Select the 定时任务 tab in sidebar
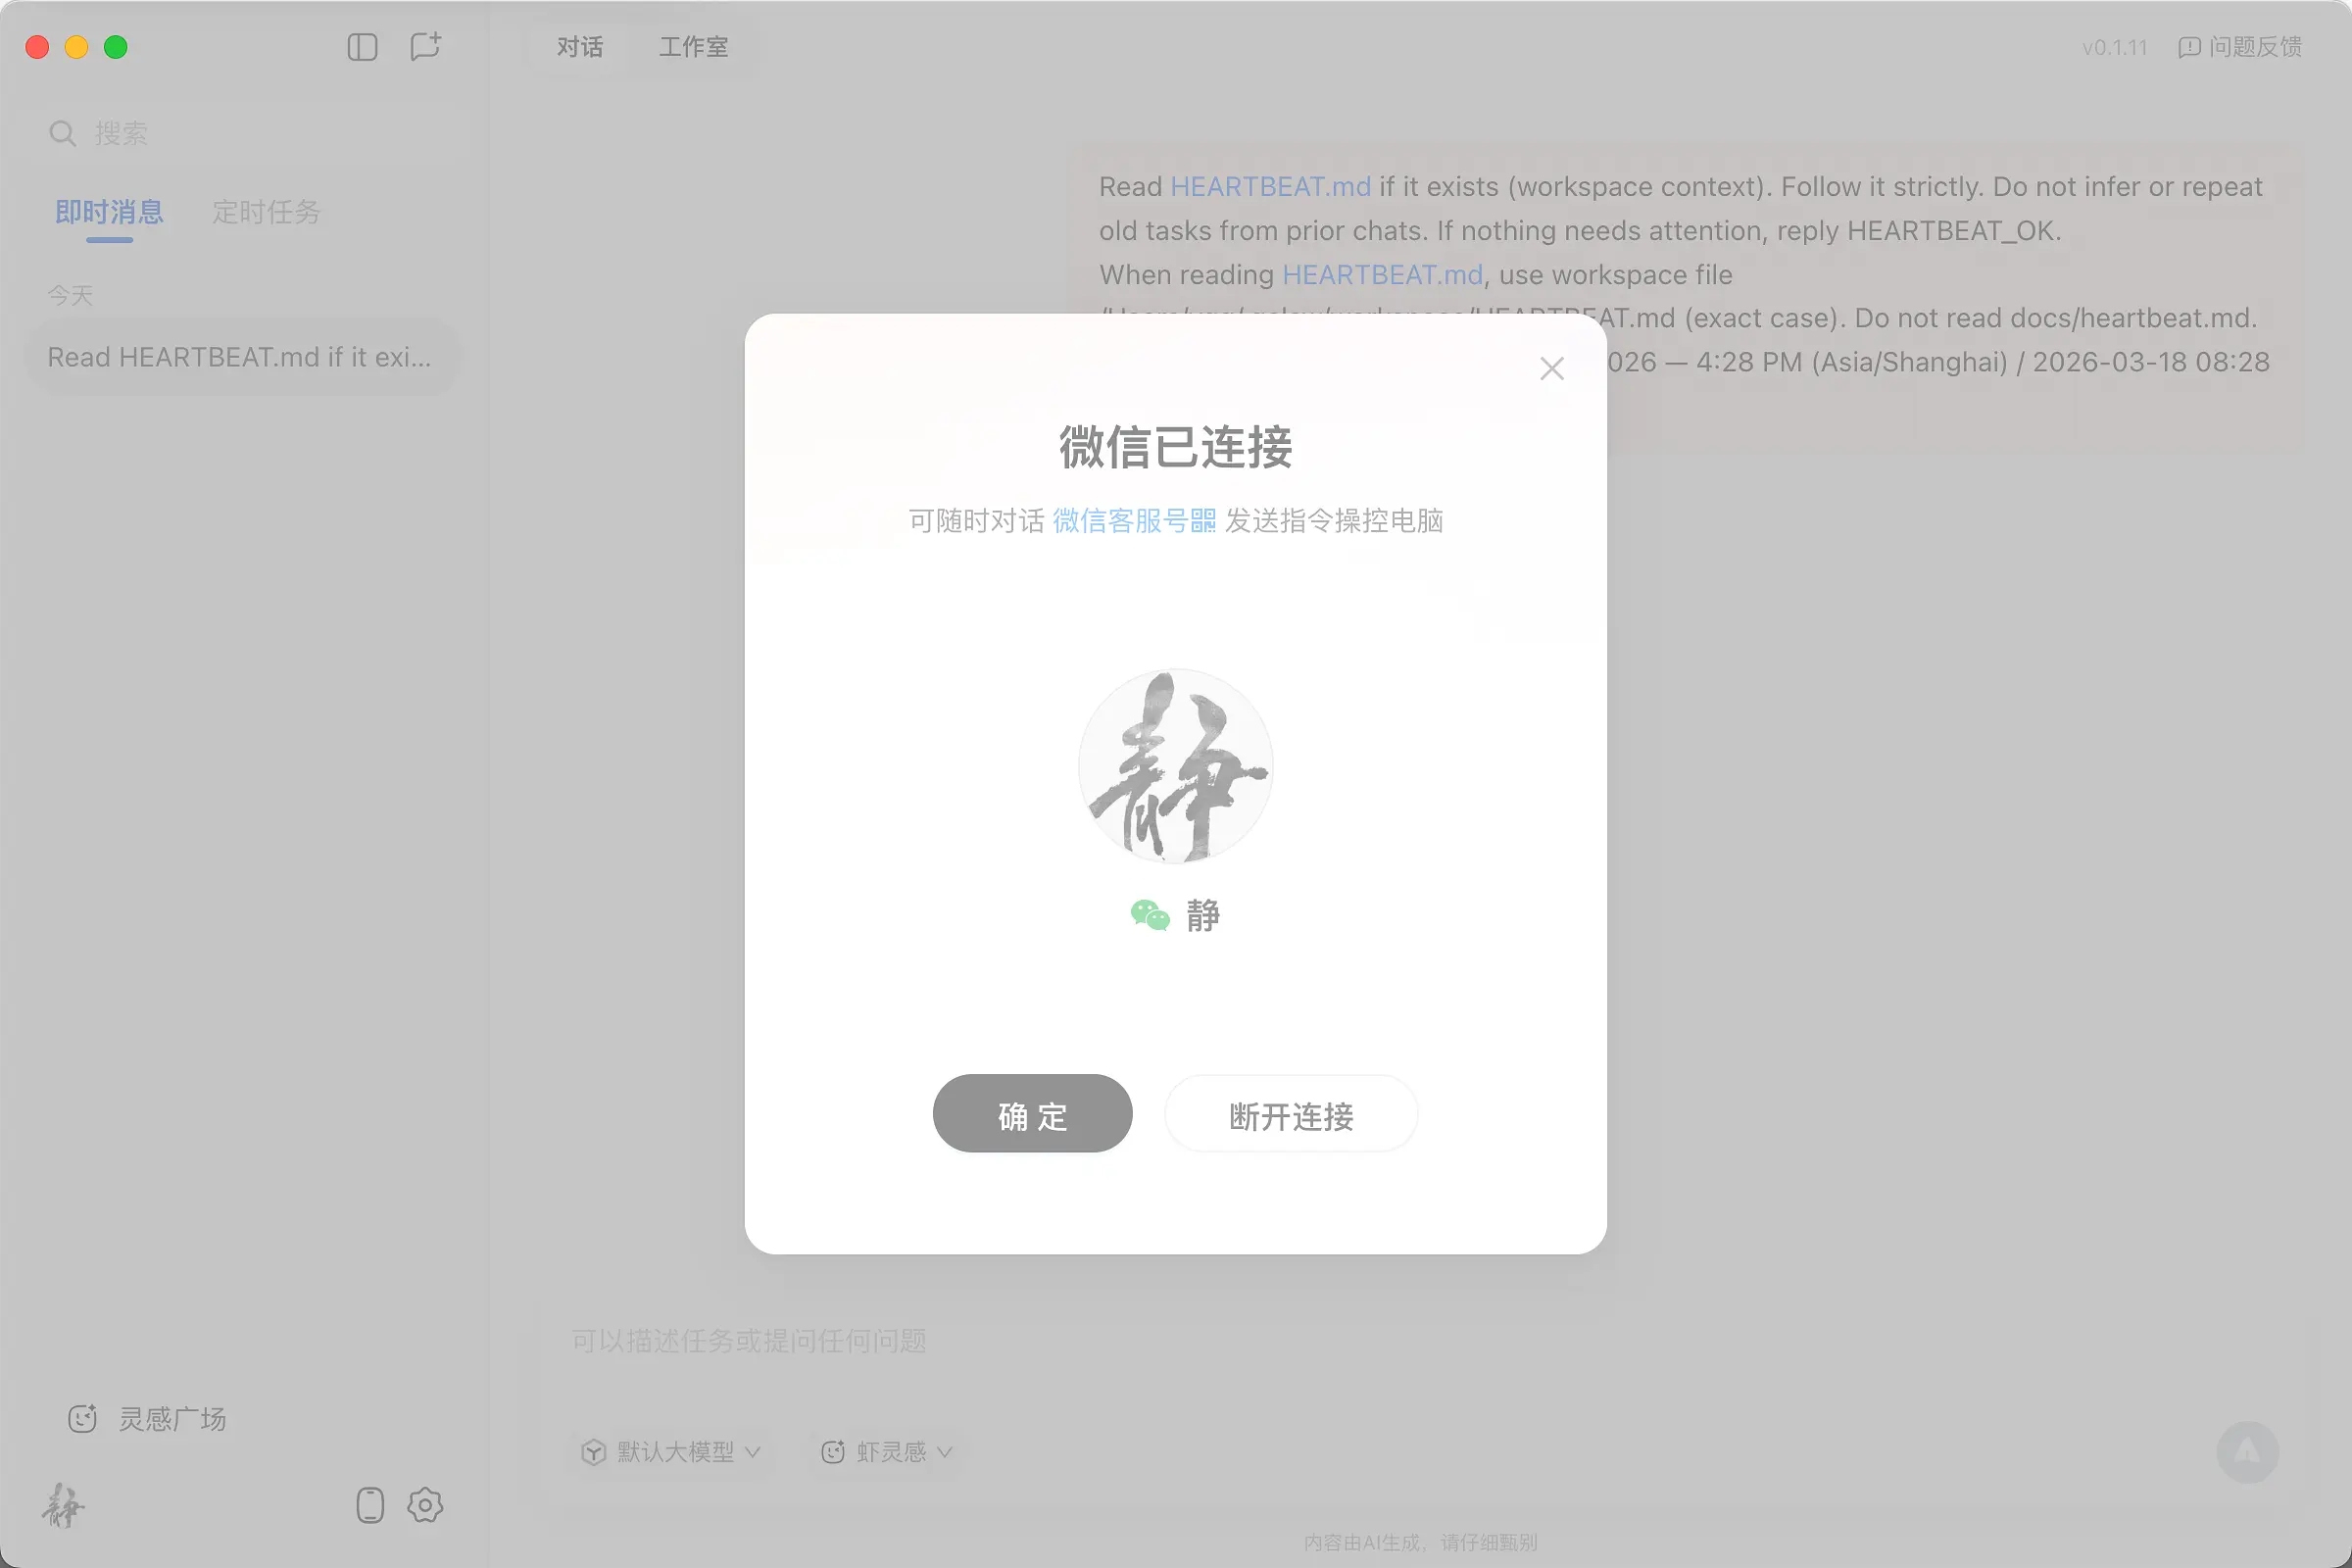 [x=266, y=212]
